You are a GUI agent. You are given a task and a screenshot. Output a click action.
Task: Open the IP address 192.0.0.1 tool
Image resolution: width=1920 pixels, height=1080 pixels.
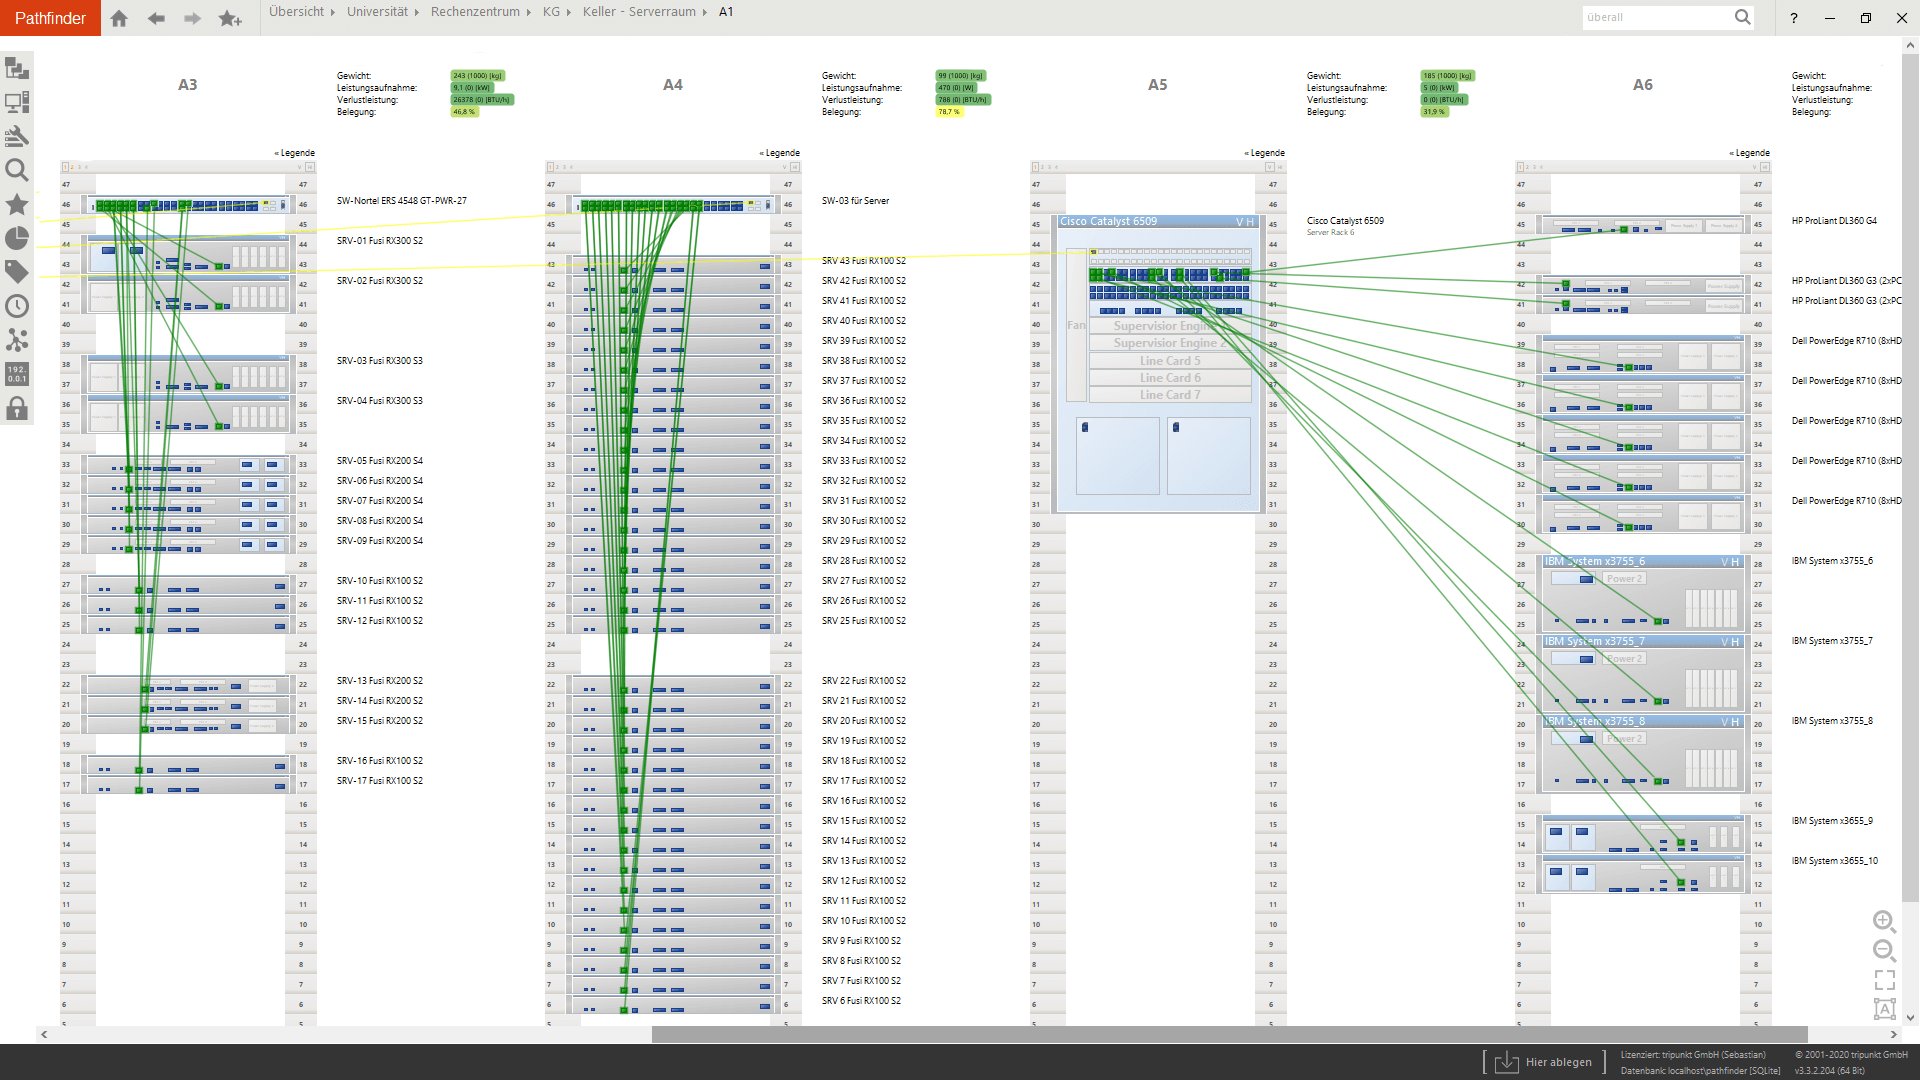coord(16,375)
